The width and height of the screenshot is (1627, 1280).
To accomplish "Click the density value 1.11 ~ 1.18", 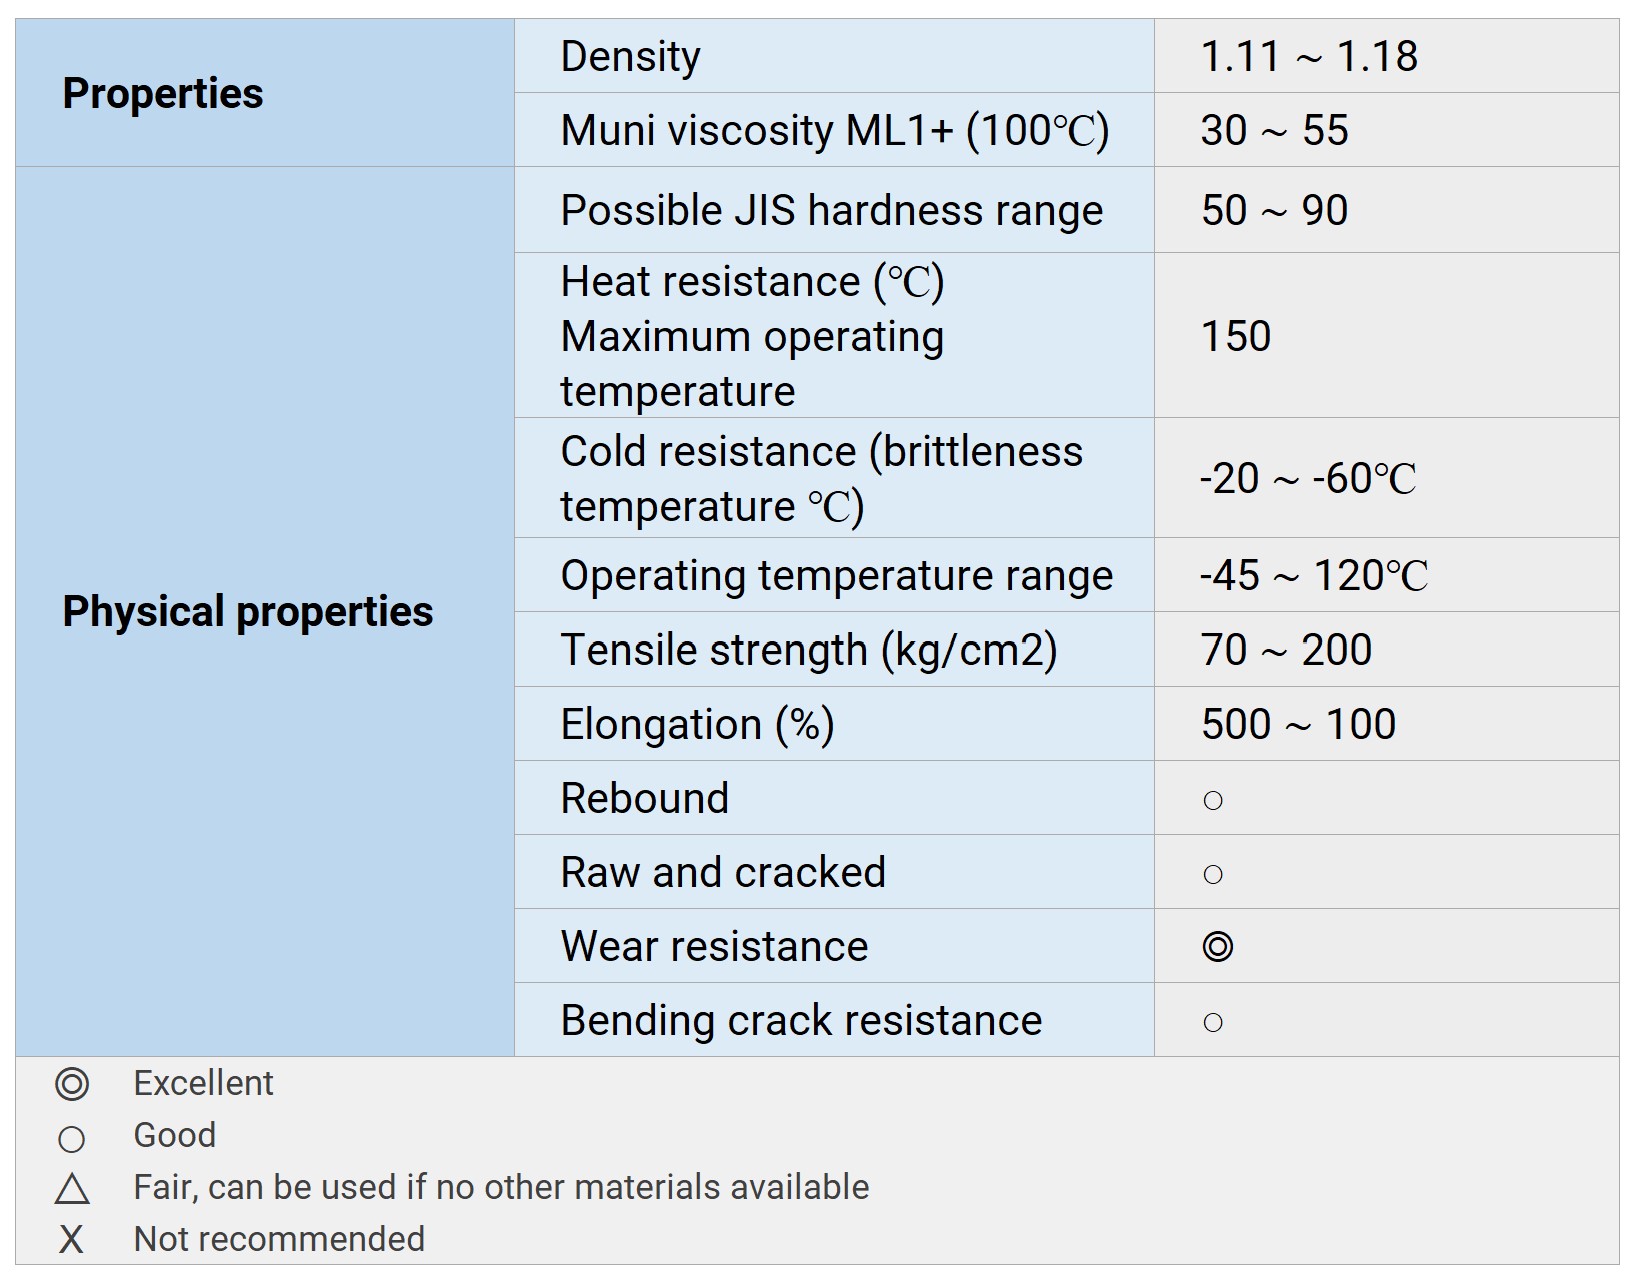I will [x=1309, y=56].
